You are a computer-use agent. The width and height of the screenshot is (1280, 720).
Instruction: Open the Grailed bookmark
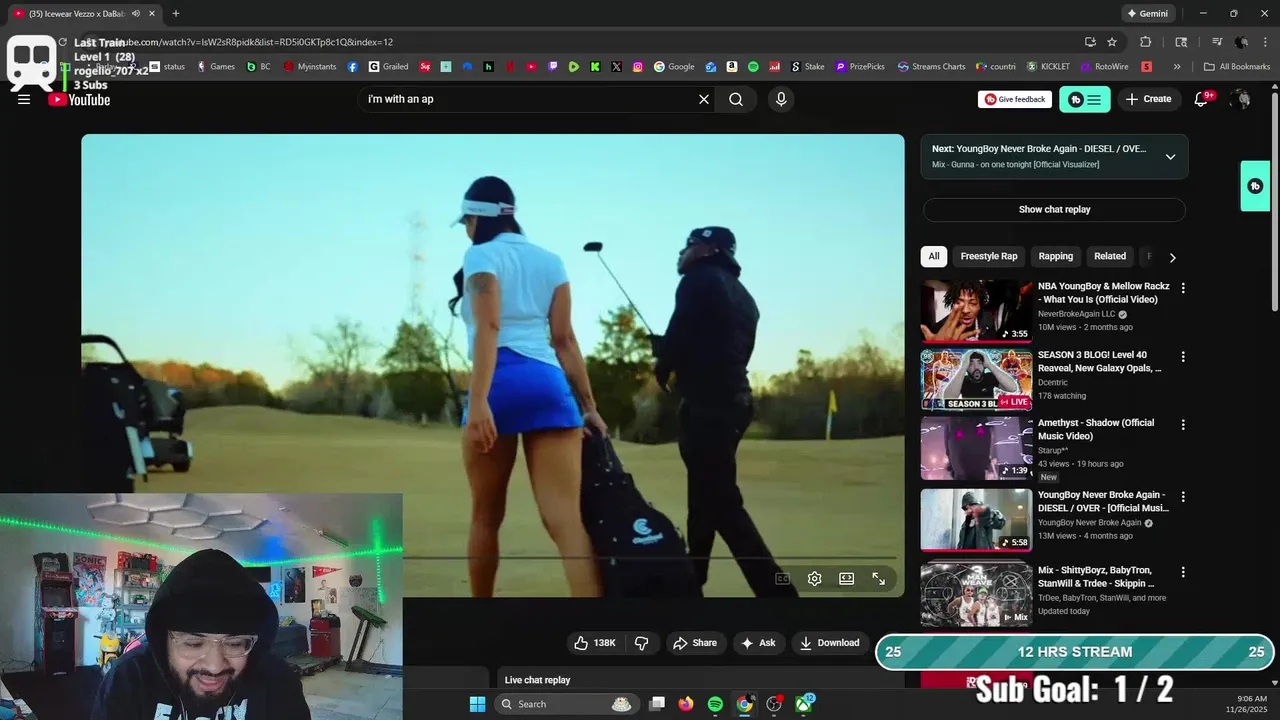388,67
